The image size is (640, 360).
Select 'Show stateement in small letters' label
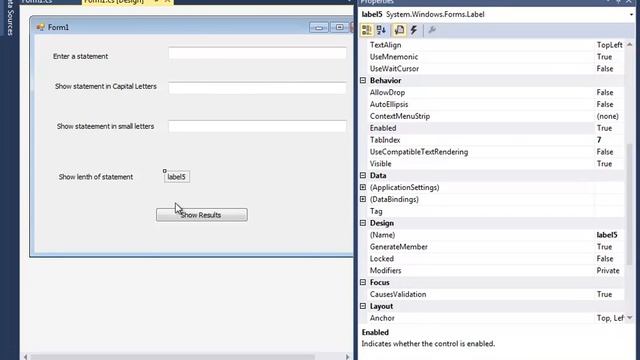pos(105,127)
